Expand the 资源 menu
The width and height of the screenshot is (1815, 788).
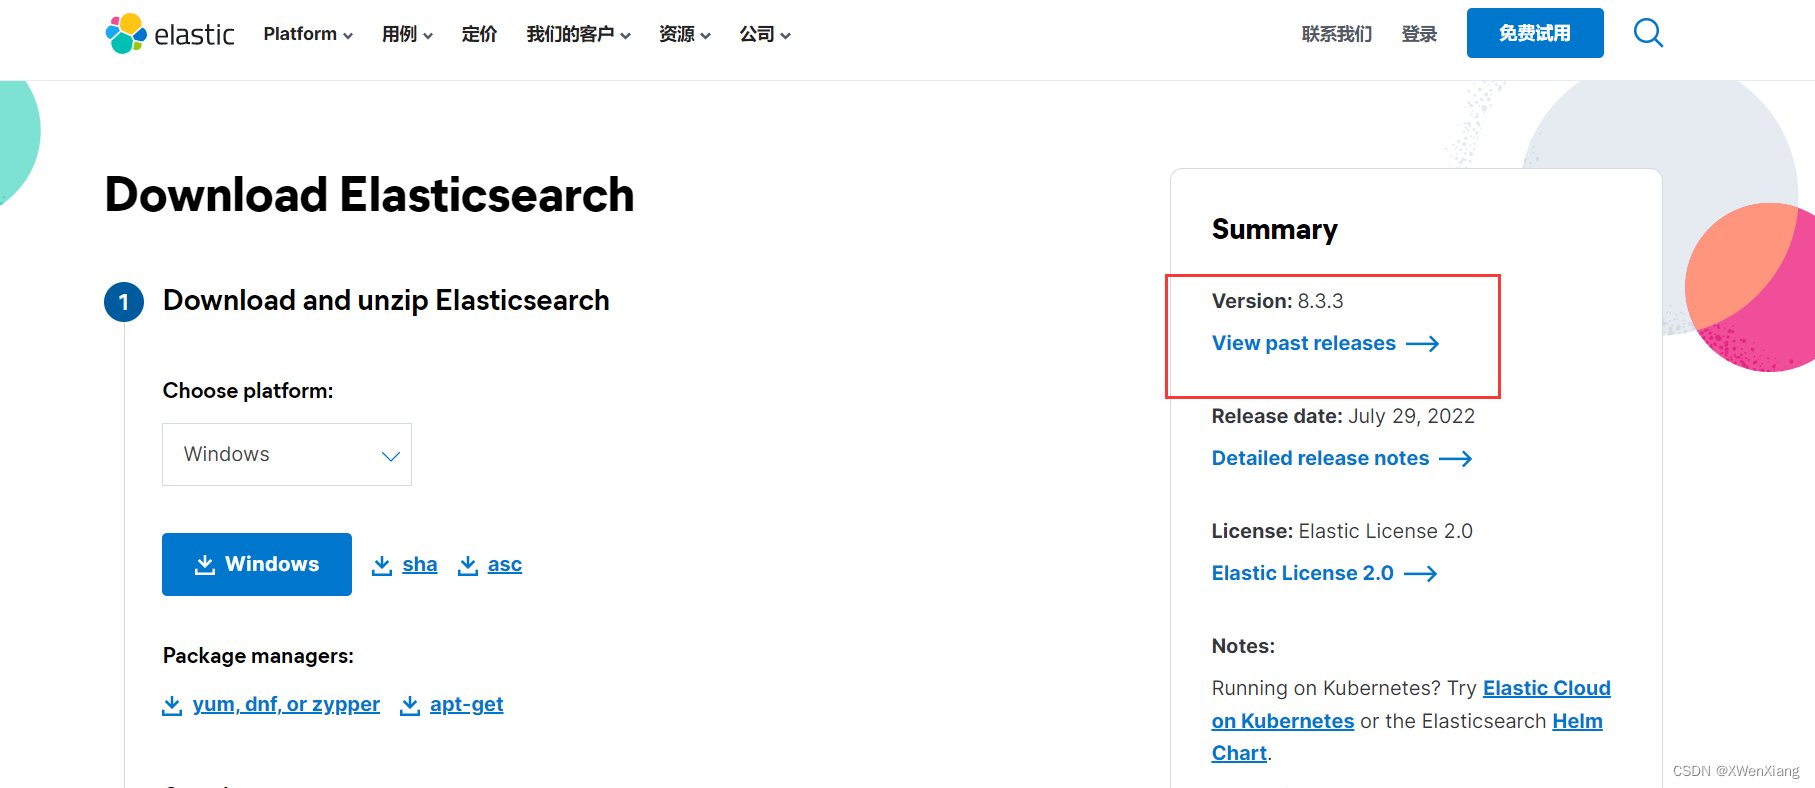pos(684,34)
